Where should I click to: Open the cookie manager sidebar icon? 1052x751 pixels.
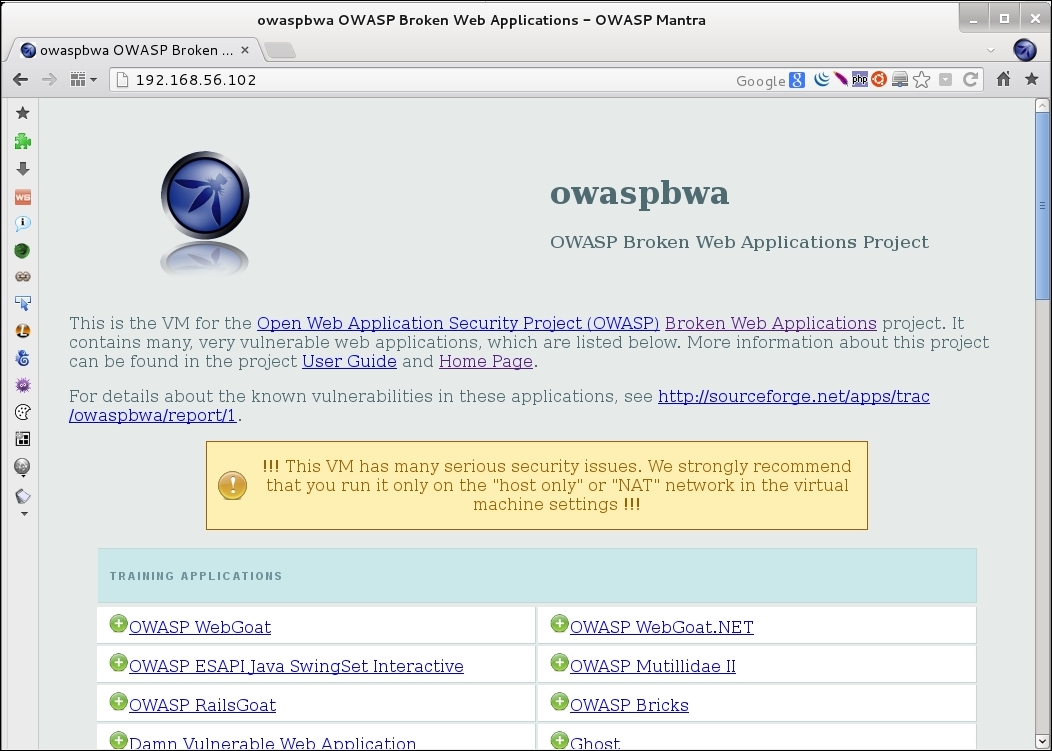(23, 412)
